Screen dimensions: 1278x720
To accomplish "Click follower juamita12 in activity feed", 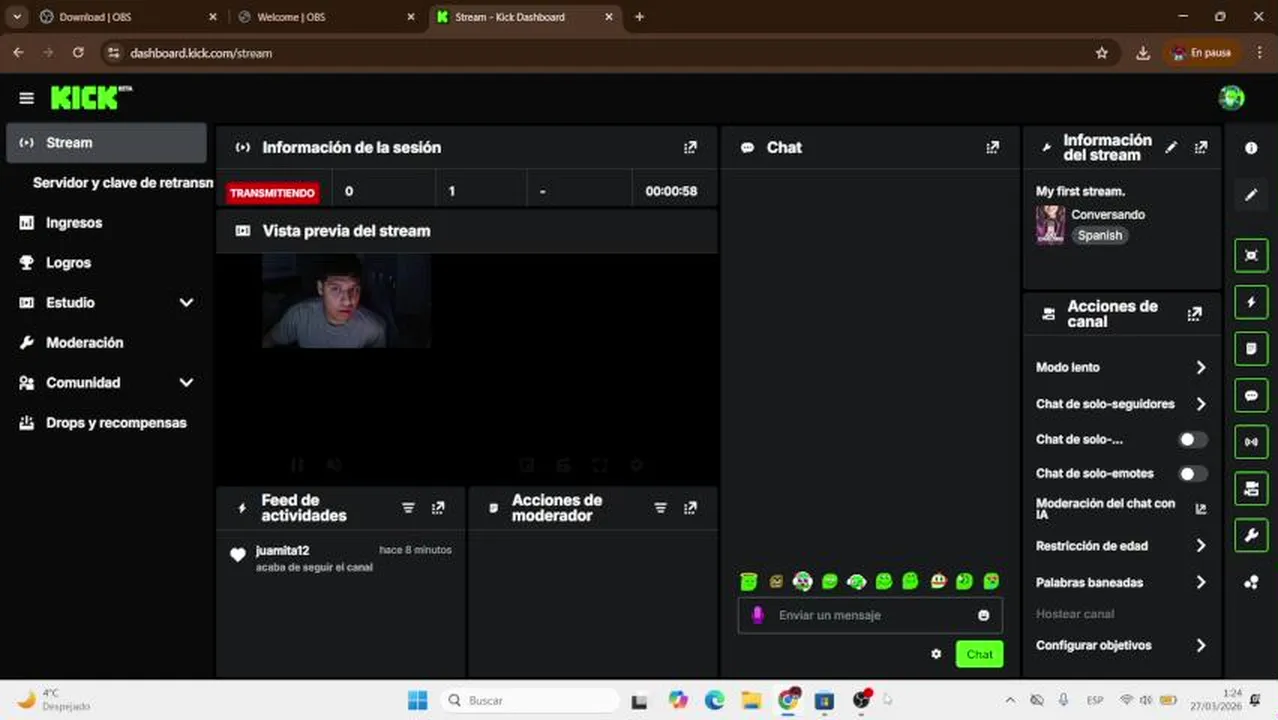I will (282, 550).
